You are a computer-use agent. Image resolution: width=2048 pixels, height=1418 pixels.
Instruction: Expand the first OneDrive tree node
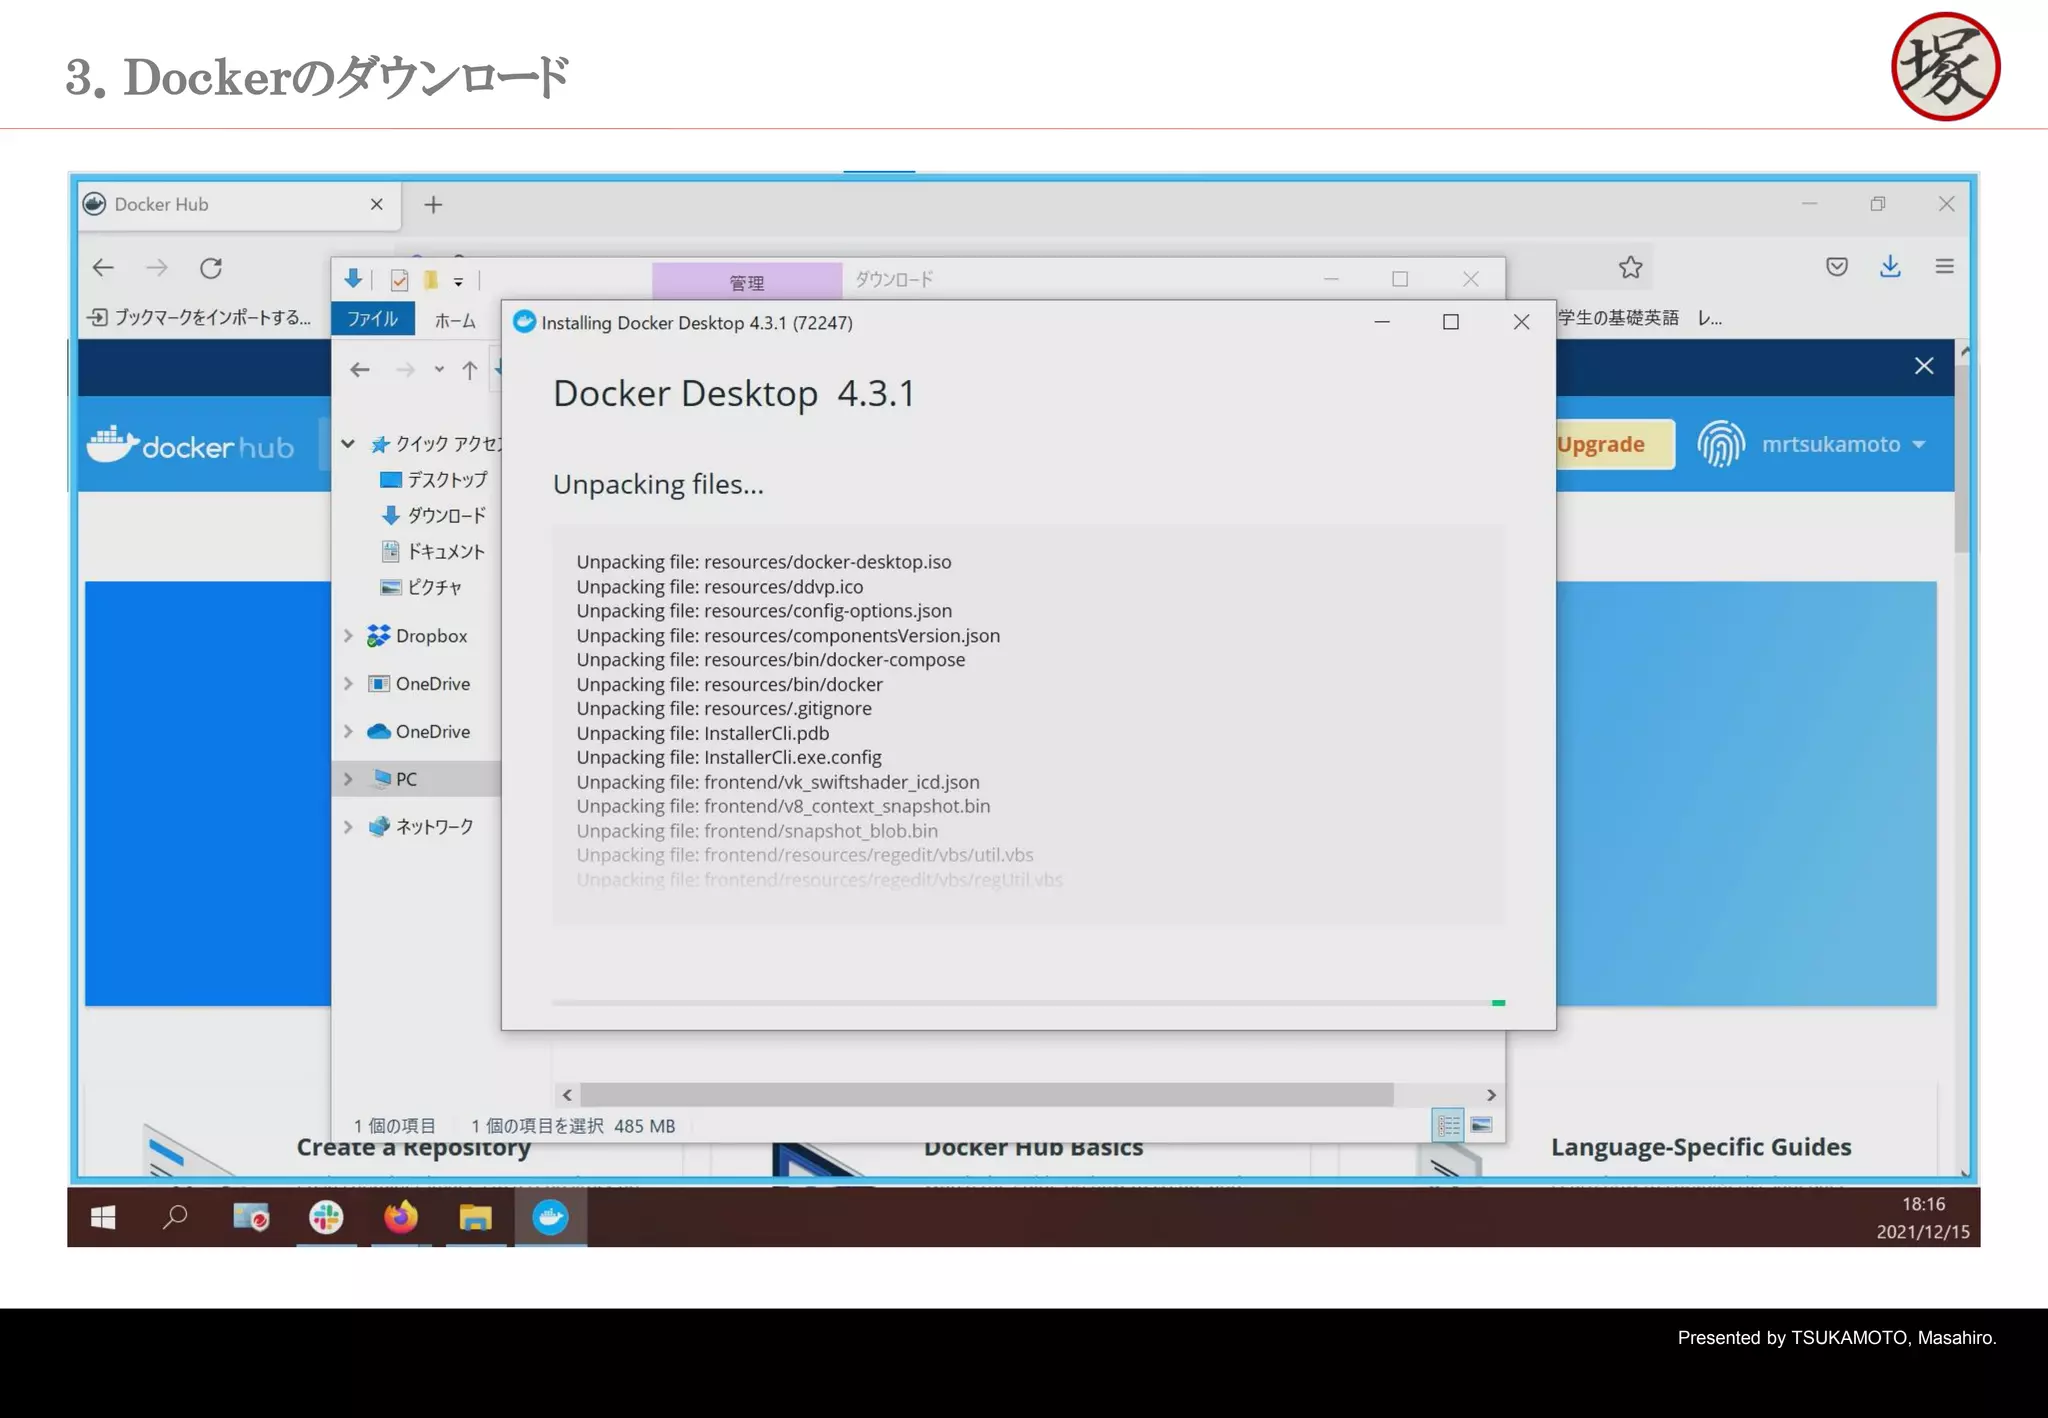tap(348, 684)
